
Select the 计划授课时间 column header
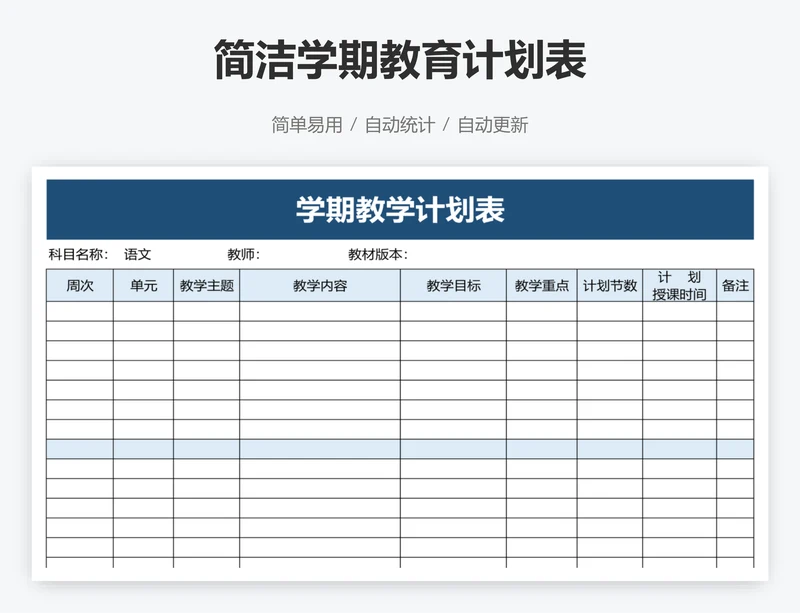pyautogui.click(x=680, y=285)
